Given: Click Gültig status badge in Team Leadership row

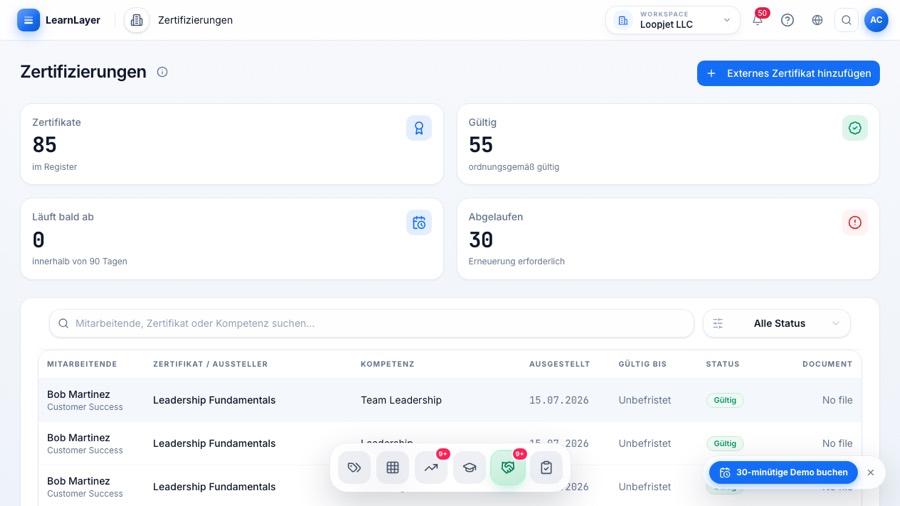Looking at the screenshot, I should 724,400.
